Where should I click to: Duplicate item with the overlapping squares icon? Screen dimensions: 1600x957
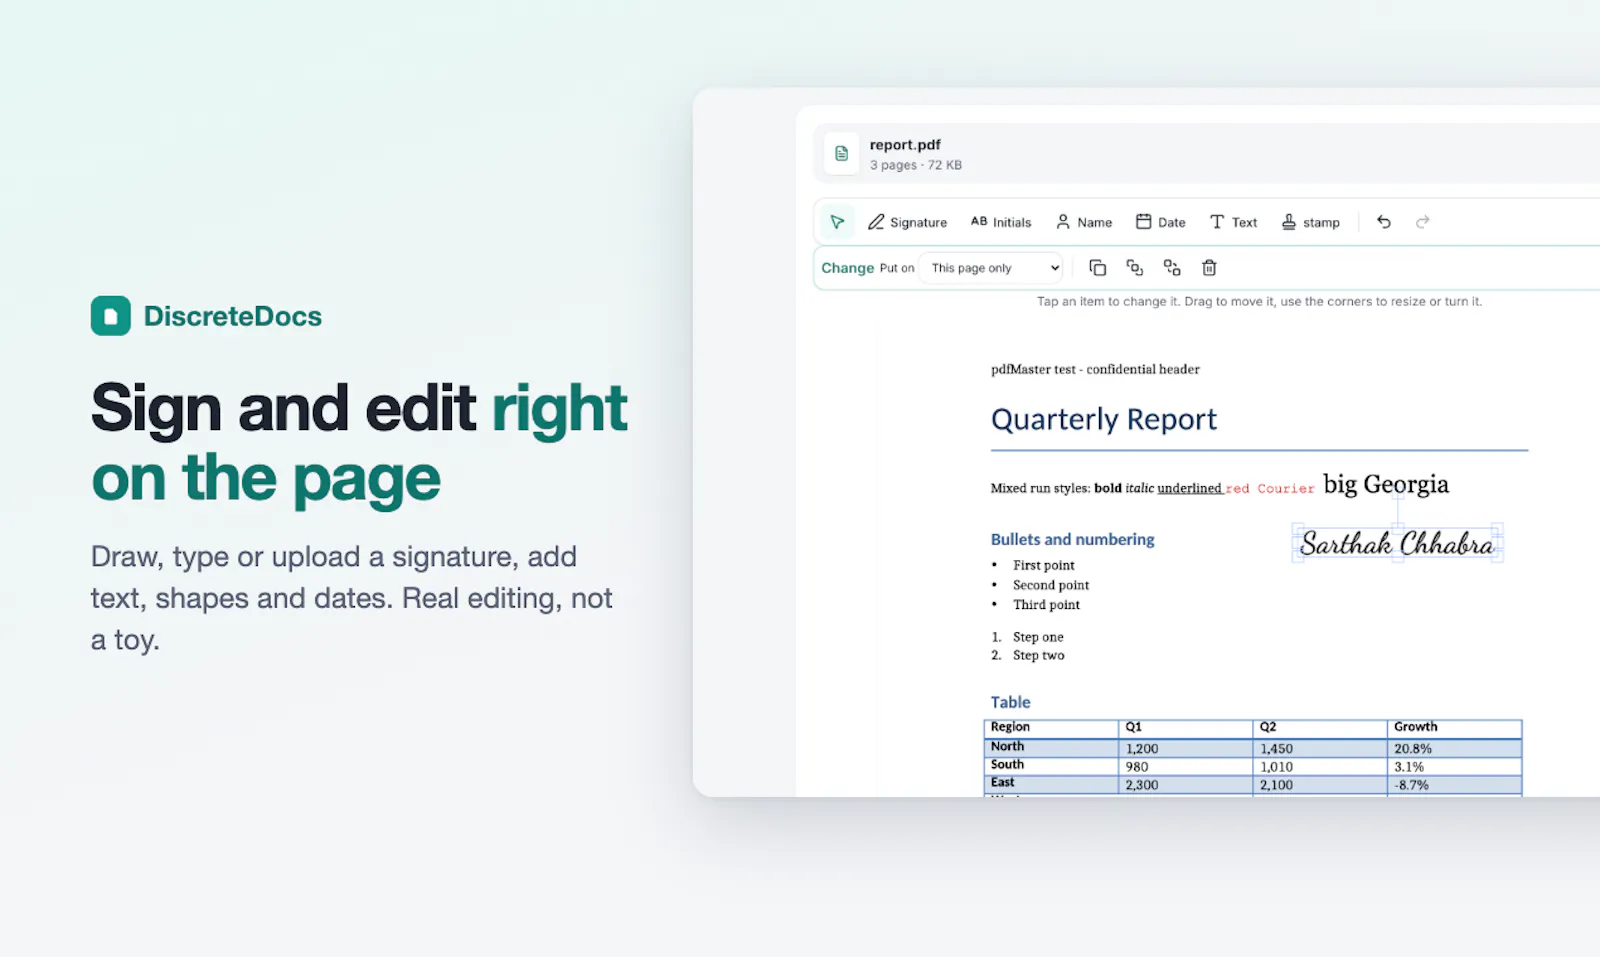(x=1097, y=268)
